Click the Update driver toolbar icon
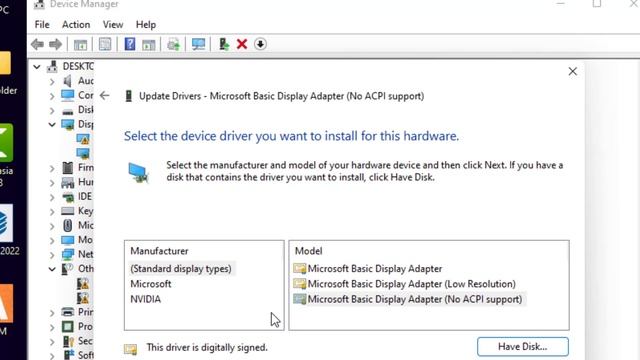Viewport: 640px width, 360px height. 224,44
